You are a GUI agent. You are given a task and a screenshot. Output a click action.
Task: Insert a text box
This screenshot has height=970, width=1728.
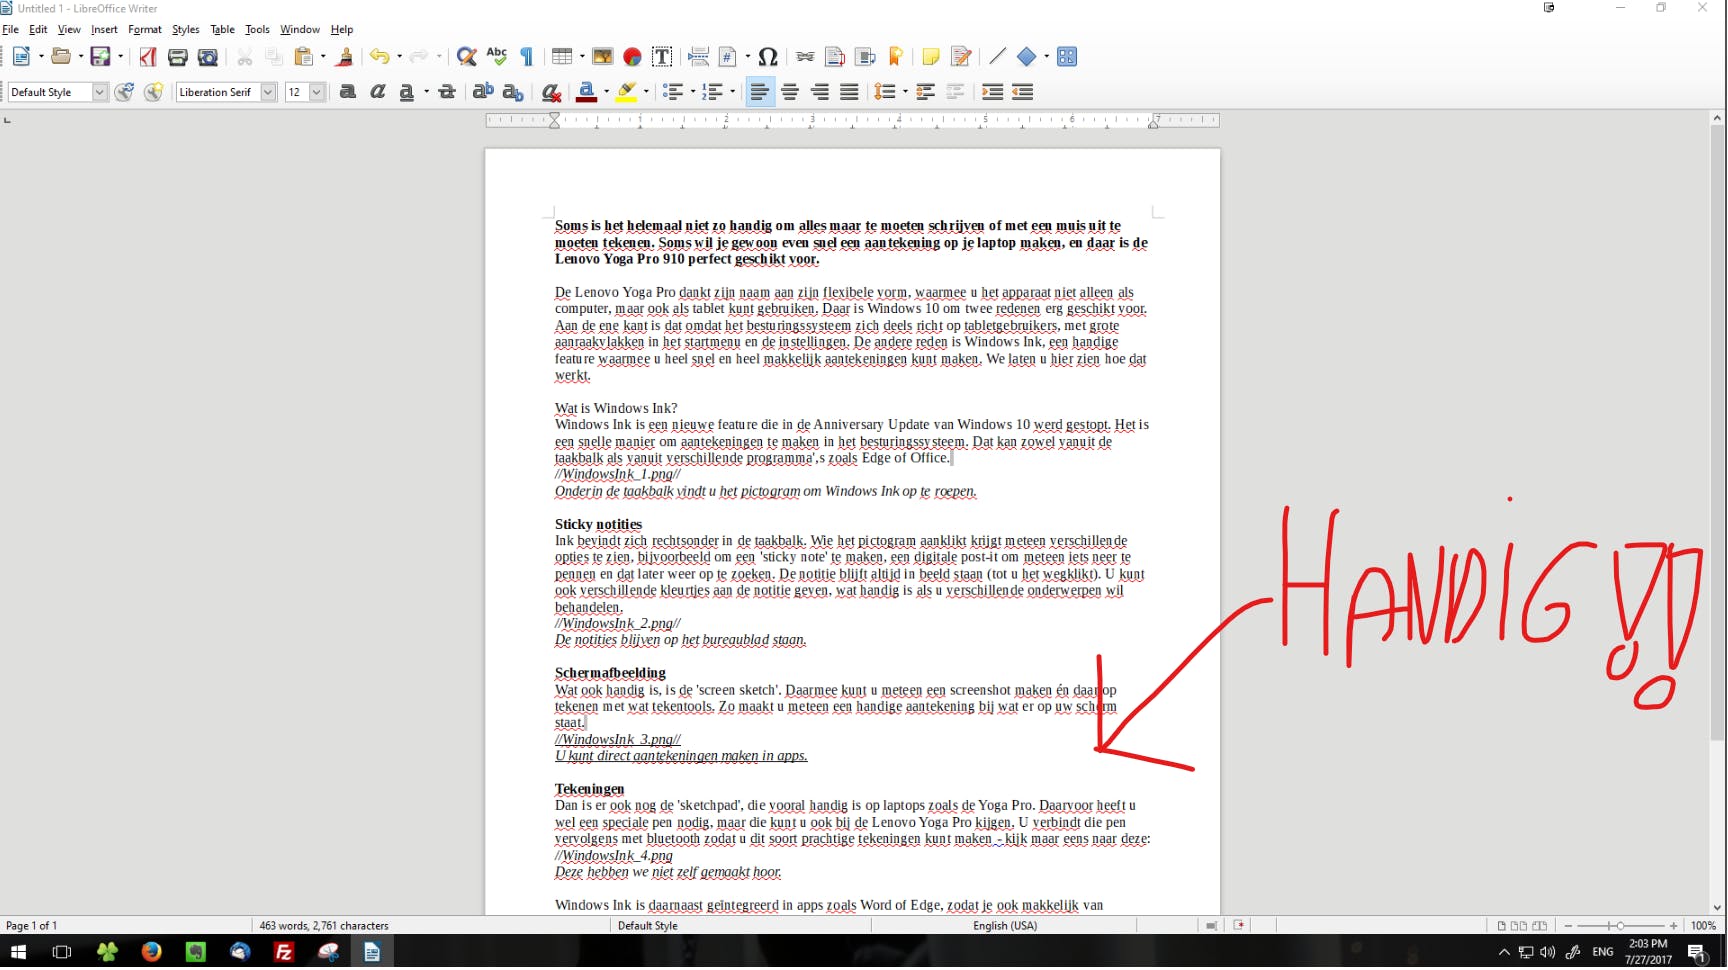click(x=662, y=57)
